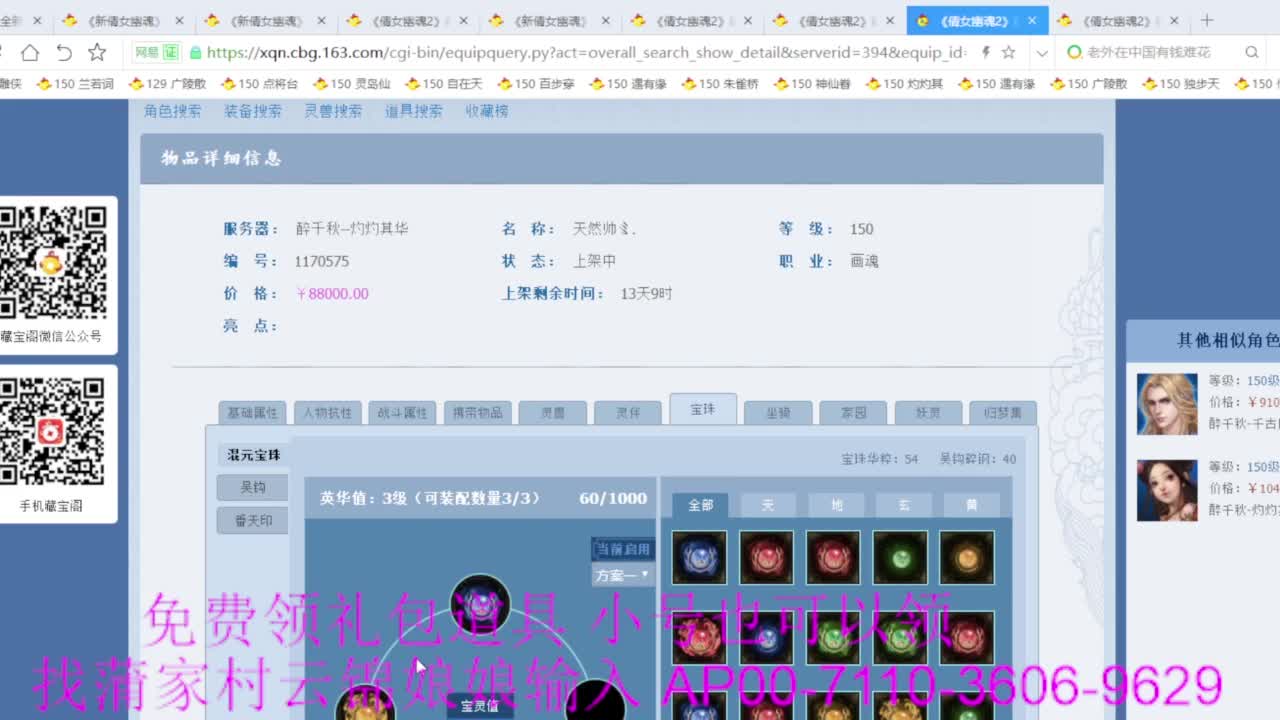1280x720 pixels.
Task: Go to 装备搜索 in page navigation
Action: point(252,111)
